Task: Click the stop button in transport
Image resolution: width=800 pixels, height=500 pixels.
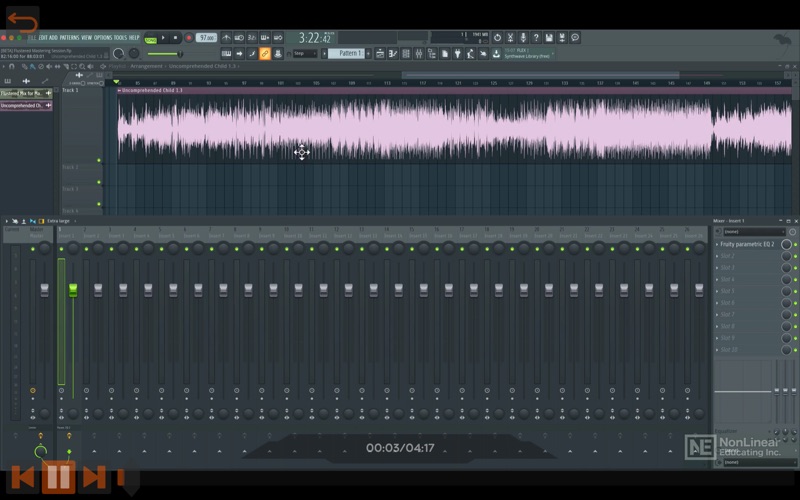Action: pyautogui.click(x=176, y=38)
